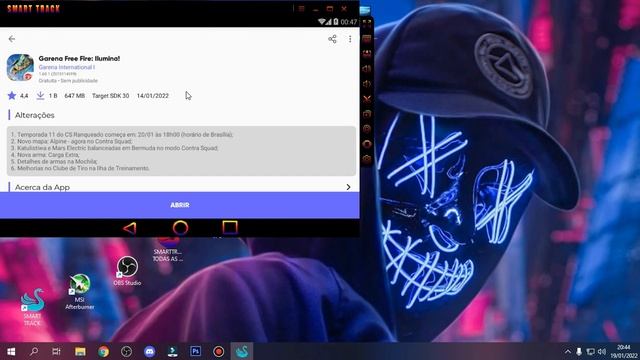Viewport: 640px width, 360px height.
Task: Click the system tray volume icon
Action: pos(602,351)
